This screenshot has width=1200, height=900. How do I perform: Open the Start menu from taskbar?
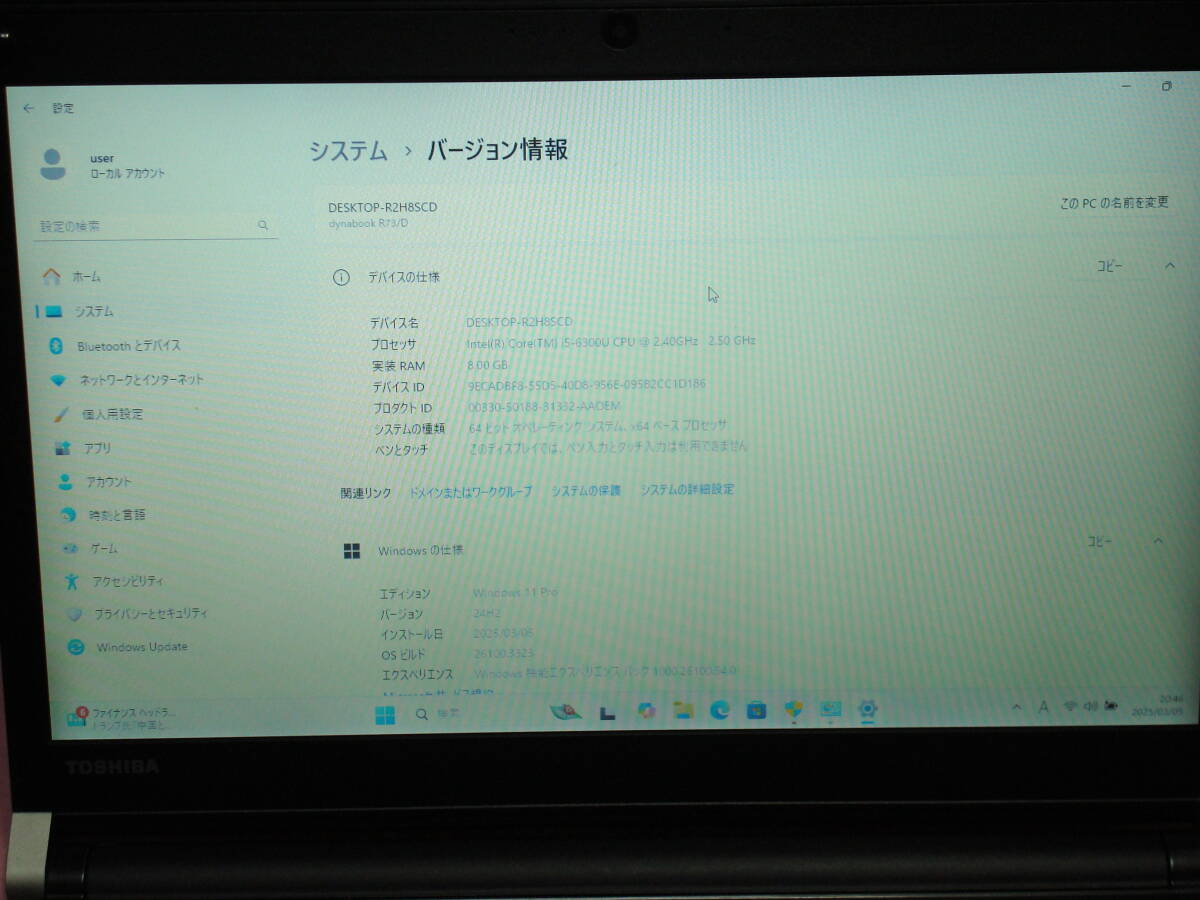385,715
